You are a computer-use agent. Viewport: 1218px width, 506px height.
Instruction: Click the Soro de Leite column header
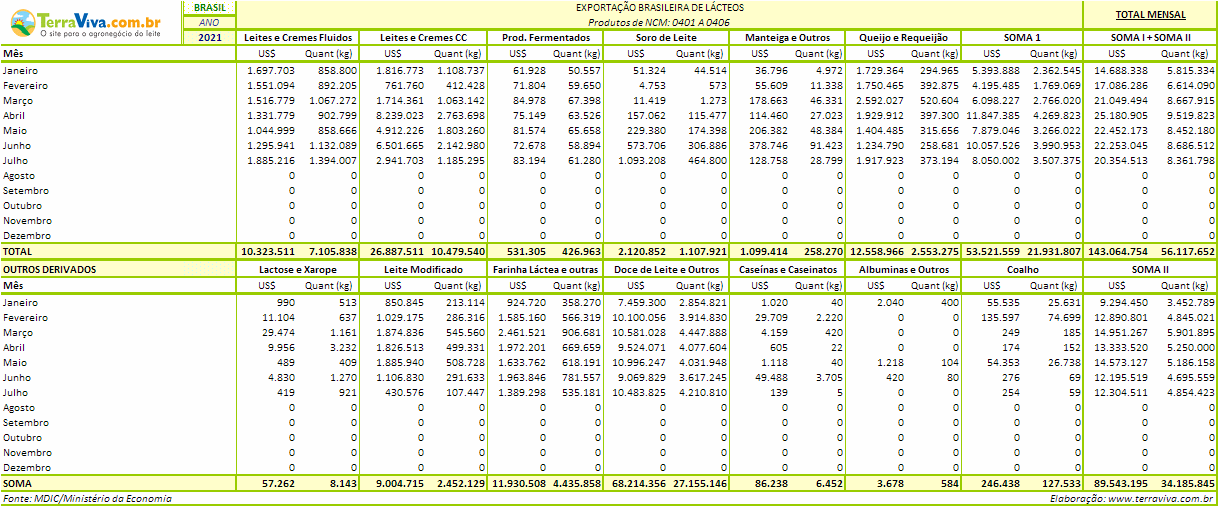coord(667,38)
